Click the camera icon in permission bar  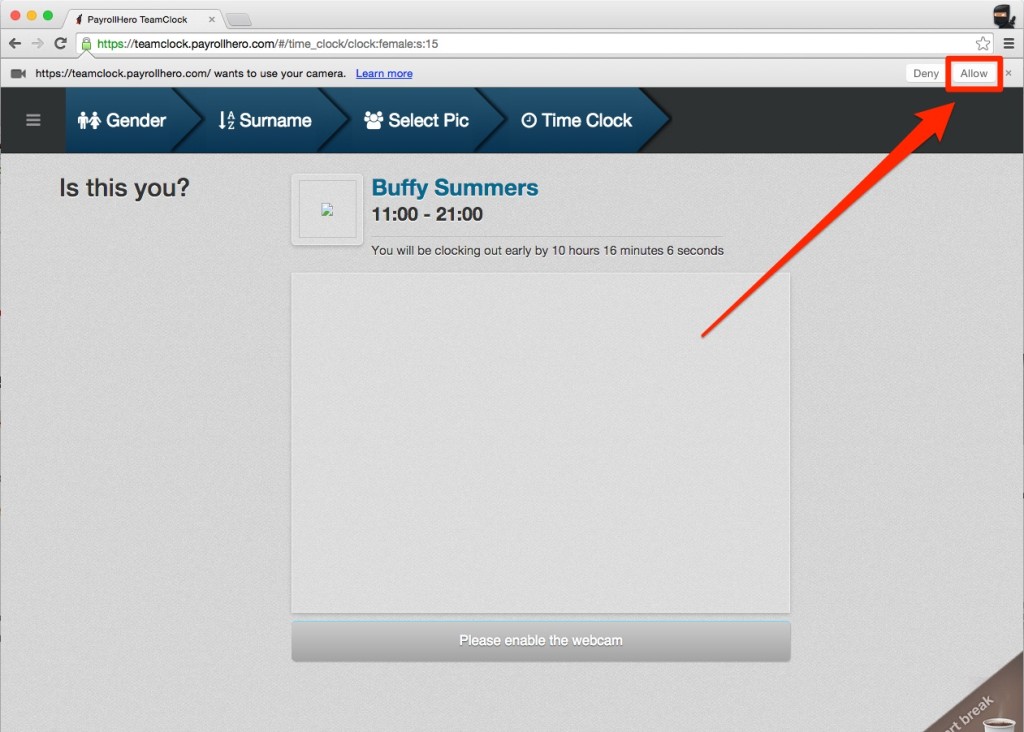point(18,73)
